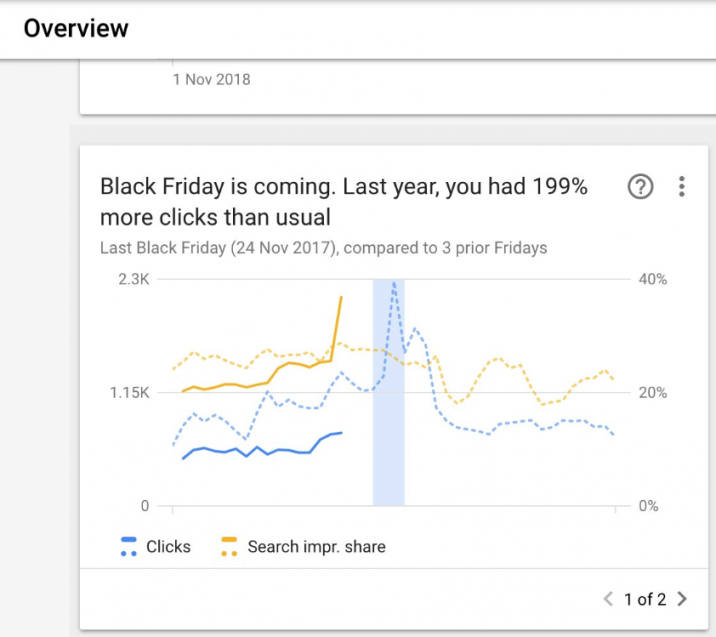716x637 pixels.
Task: Toggle the Clicks series label
Action: (x=168, y=547)
